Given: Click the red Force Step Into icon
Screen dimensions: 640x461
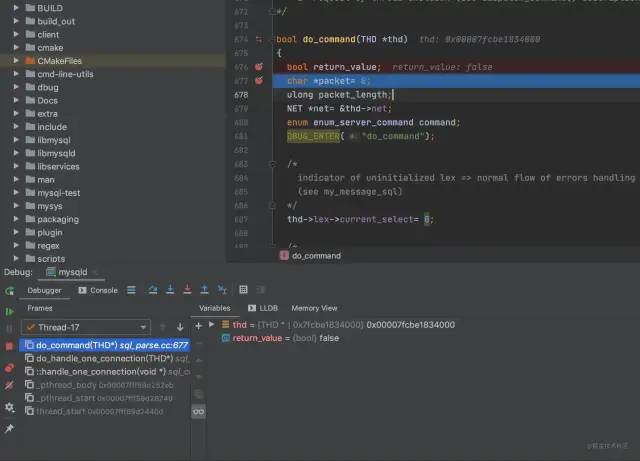Looking at the screenshot, I should tap(187, 290).
